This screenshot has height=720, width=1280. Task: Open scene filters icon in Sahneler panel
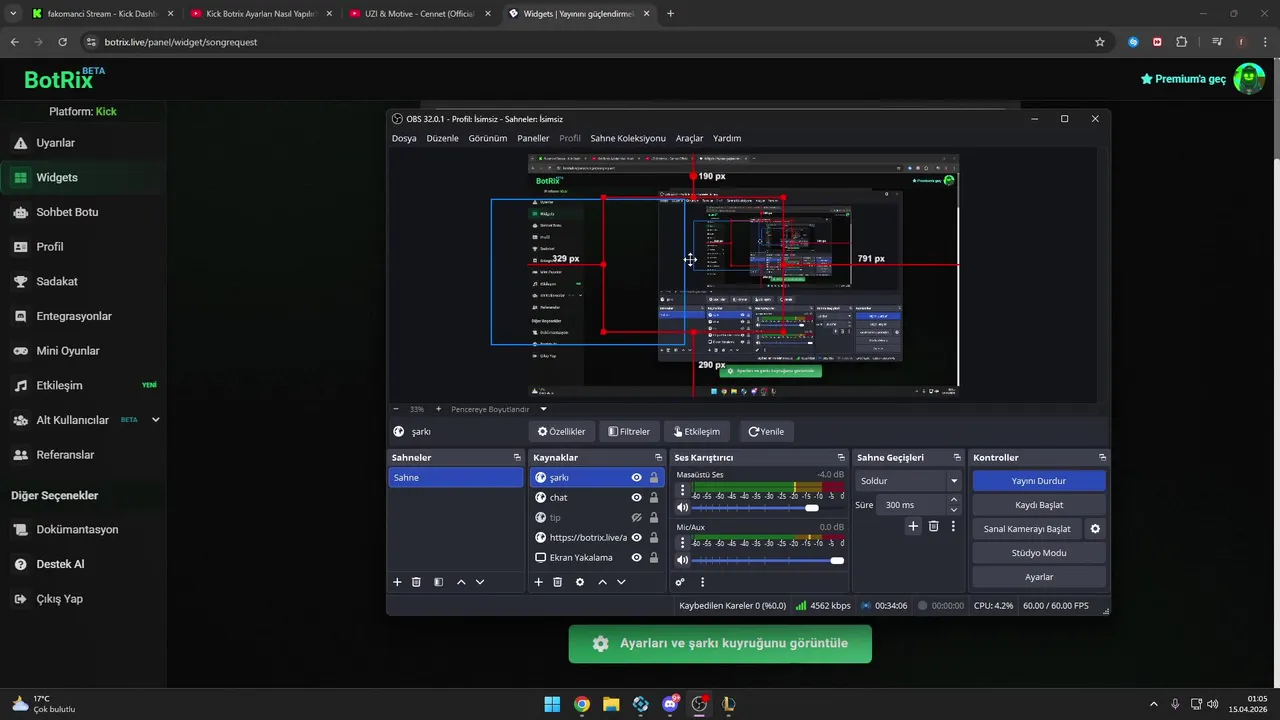[438, 582]
